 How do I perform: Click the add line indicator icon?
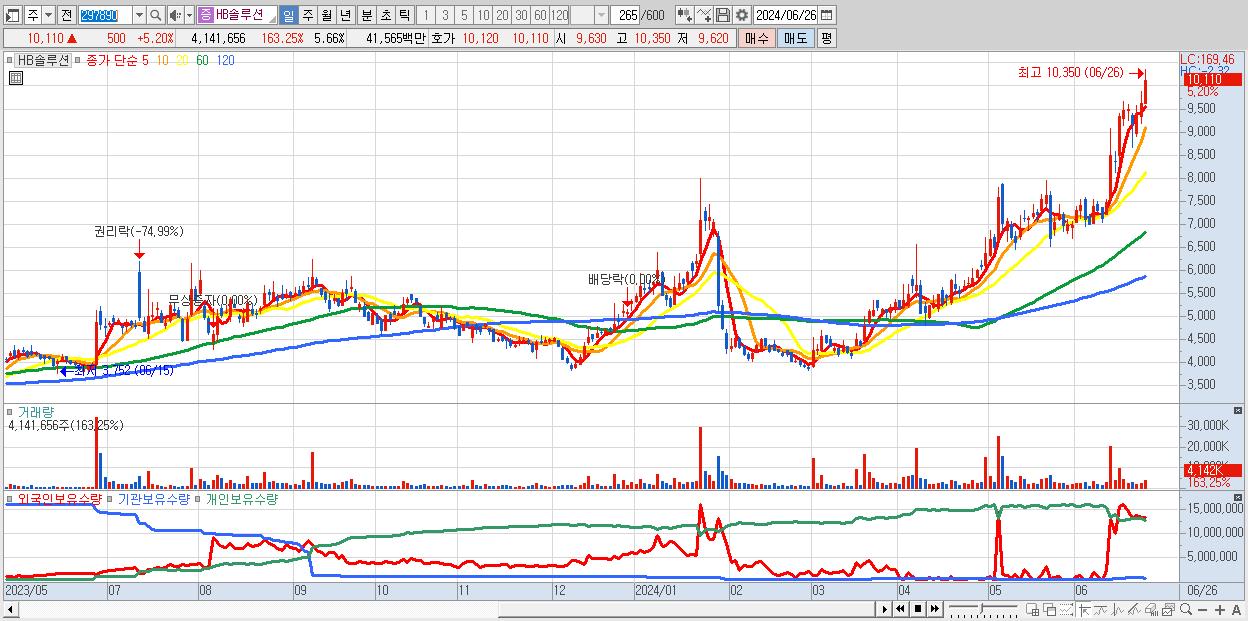tap(704, 15)
